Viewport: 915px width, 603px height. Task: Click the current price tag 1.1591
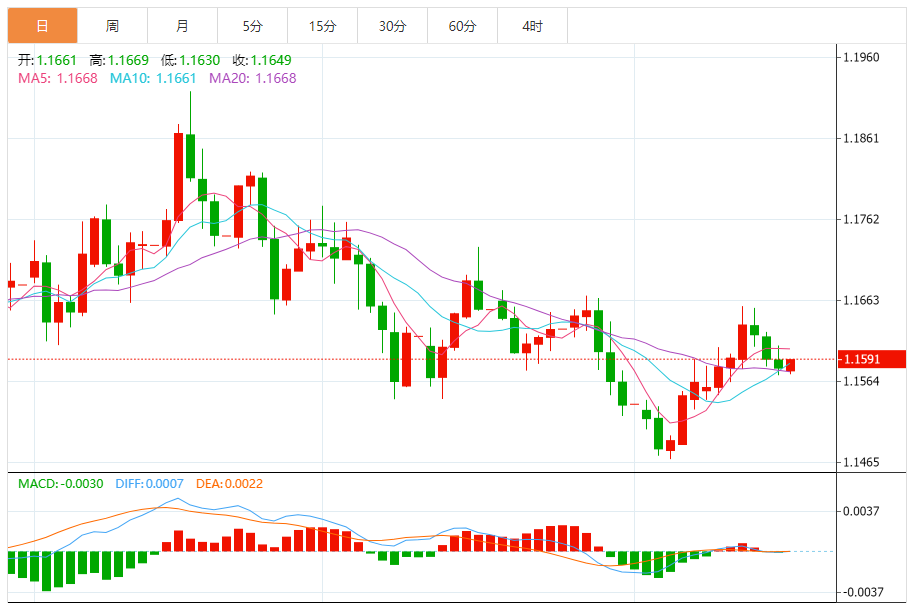point(871,359)
